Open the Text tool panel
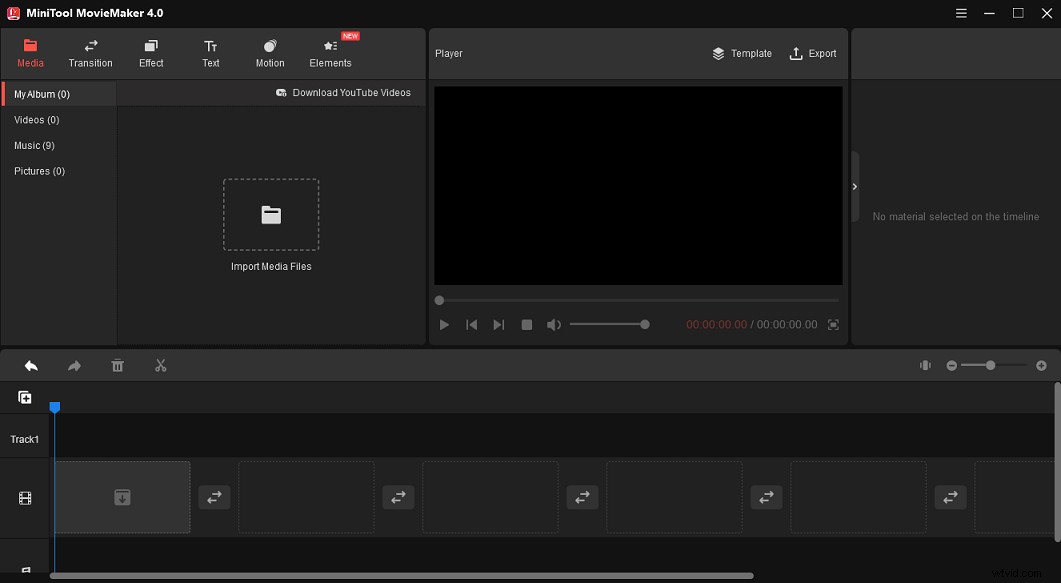 click(210, 53)
